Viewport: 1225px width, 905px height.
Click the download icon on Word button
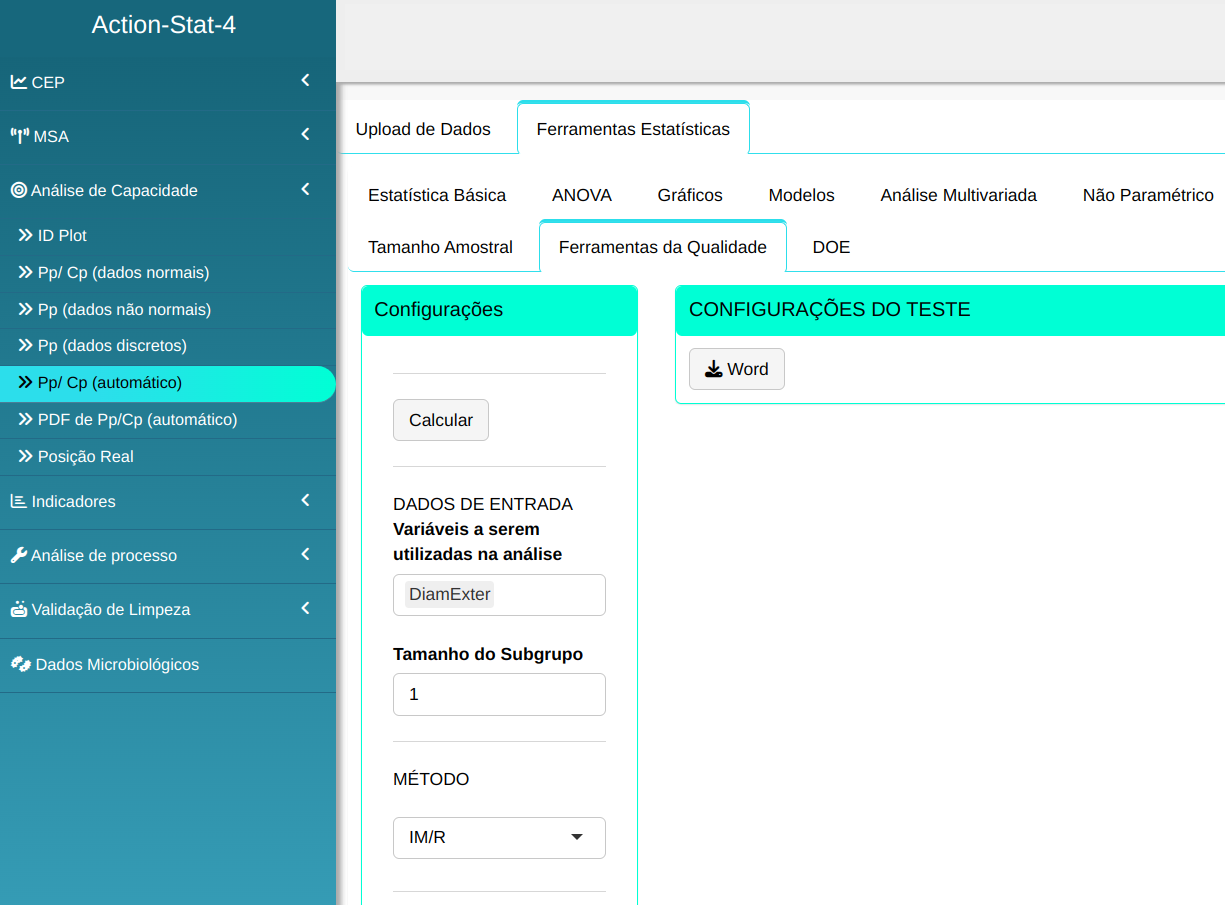pyautogui.click(x=713, y=369)
